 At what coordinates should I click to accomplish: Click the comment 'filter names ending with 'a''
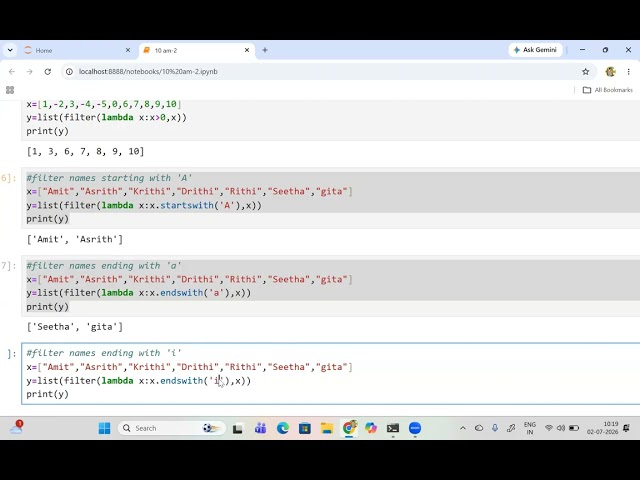click(104, 266)
